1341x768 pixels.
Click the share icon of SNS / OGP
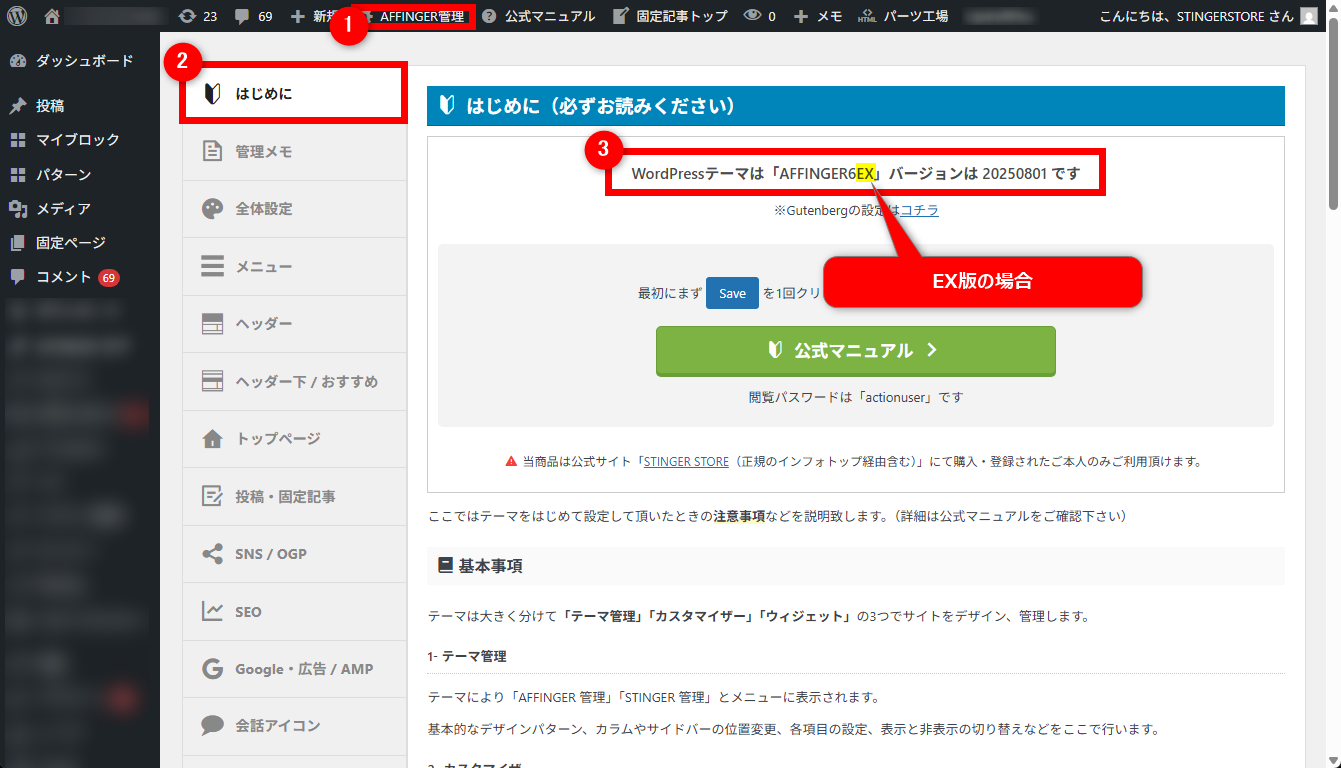pyautogui.click(x=212, y=554)
